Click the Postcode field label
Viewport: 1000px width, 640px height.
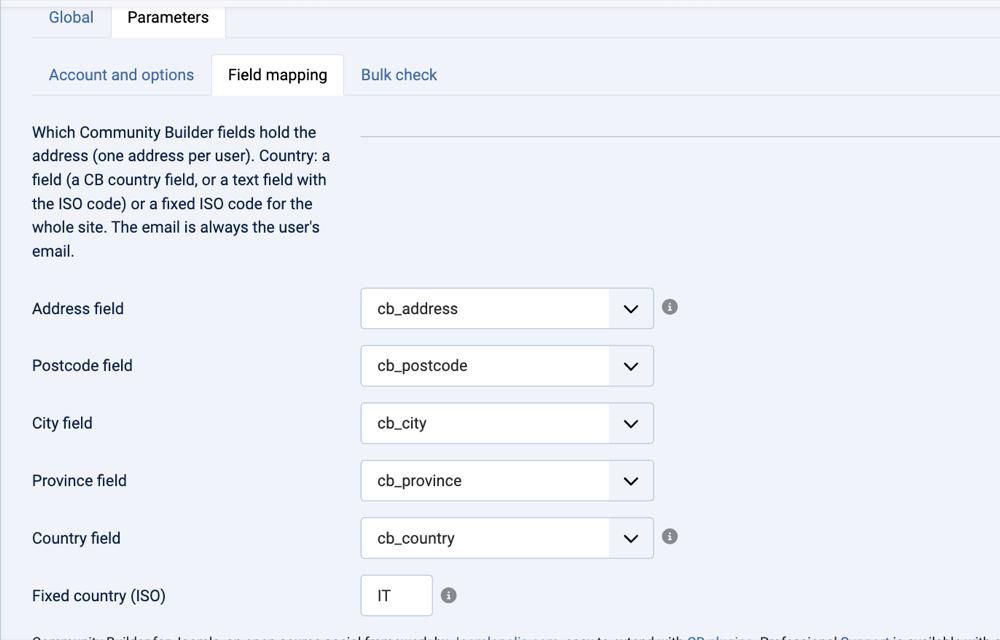pos(82,366)
